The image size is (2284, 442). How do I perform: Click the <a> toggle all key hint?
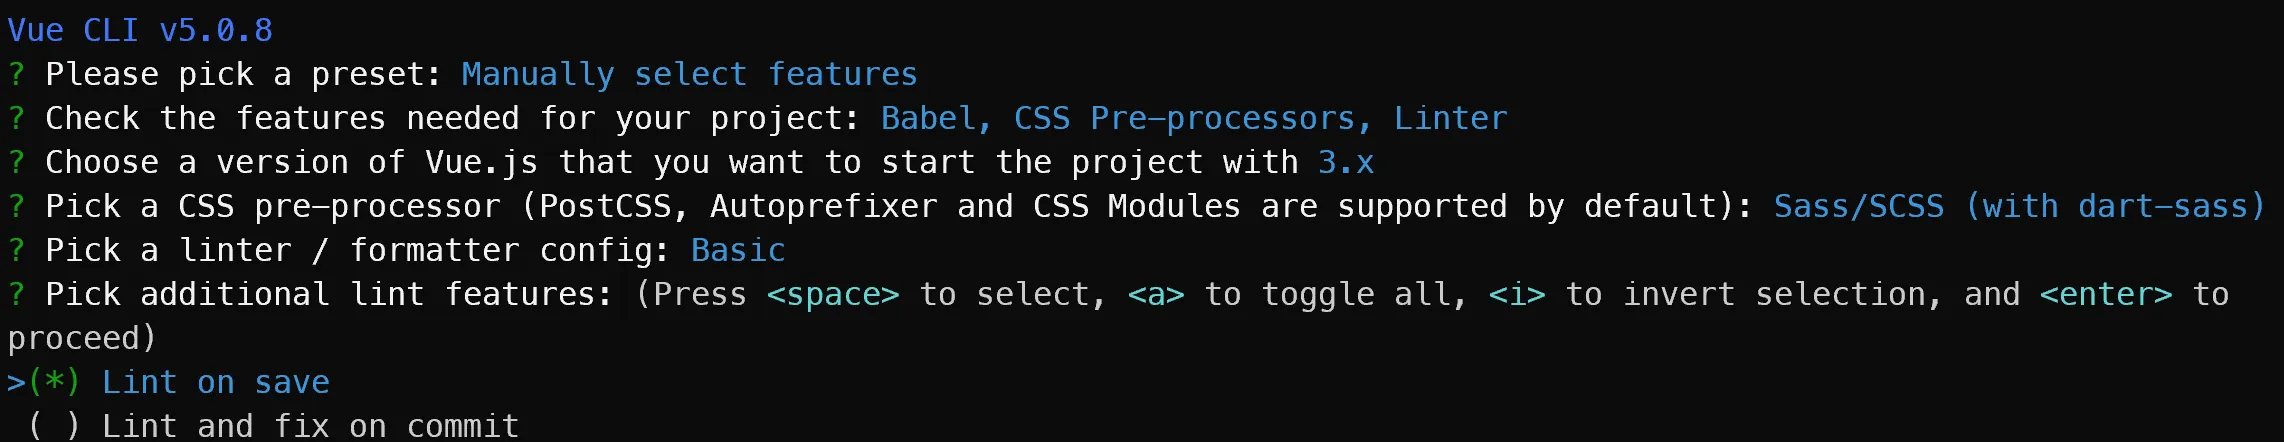coord(1156,294)
